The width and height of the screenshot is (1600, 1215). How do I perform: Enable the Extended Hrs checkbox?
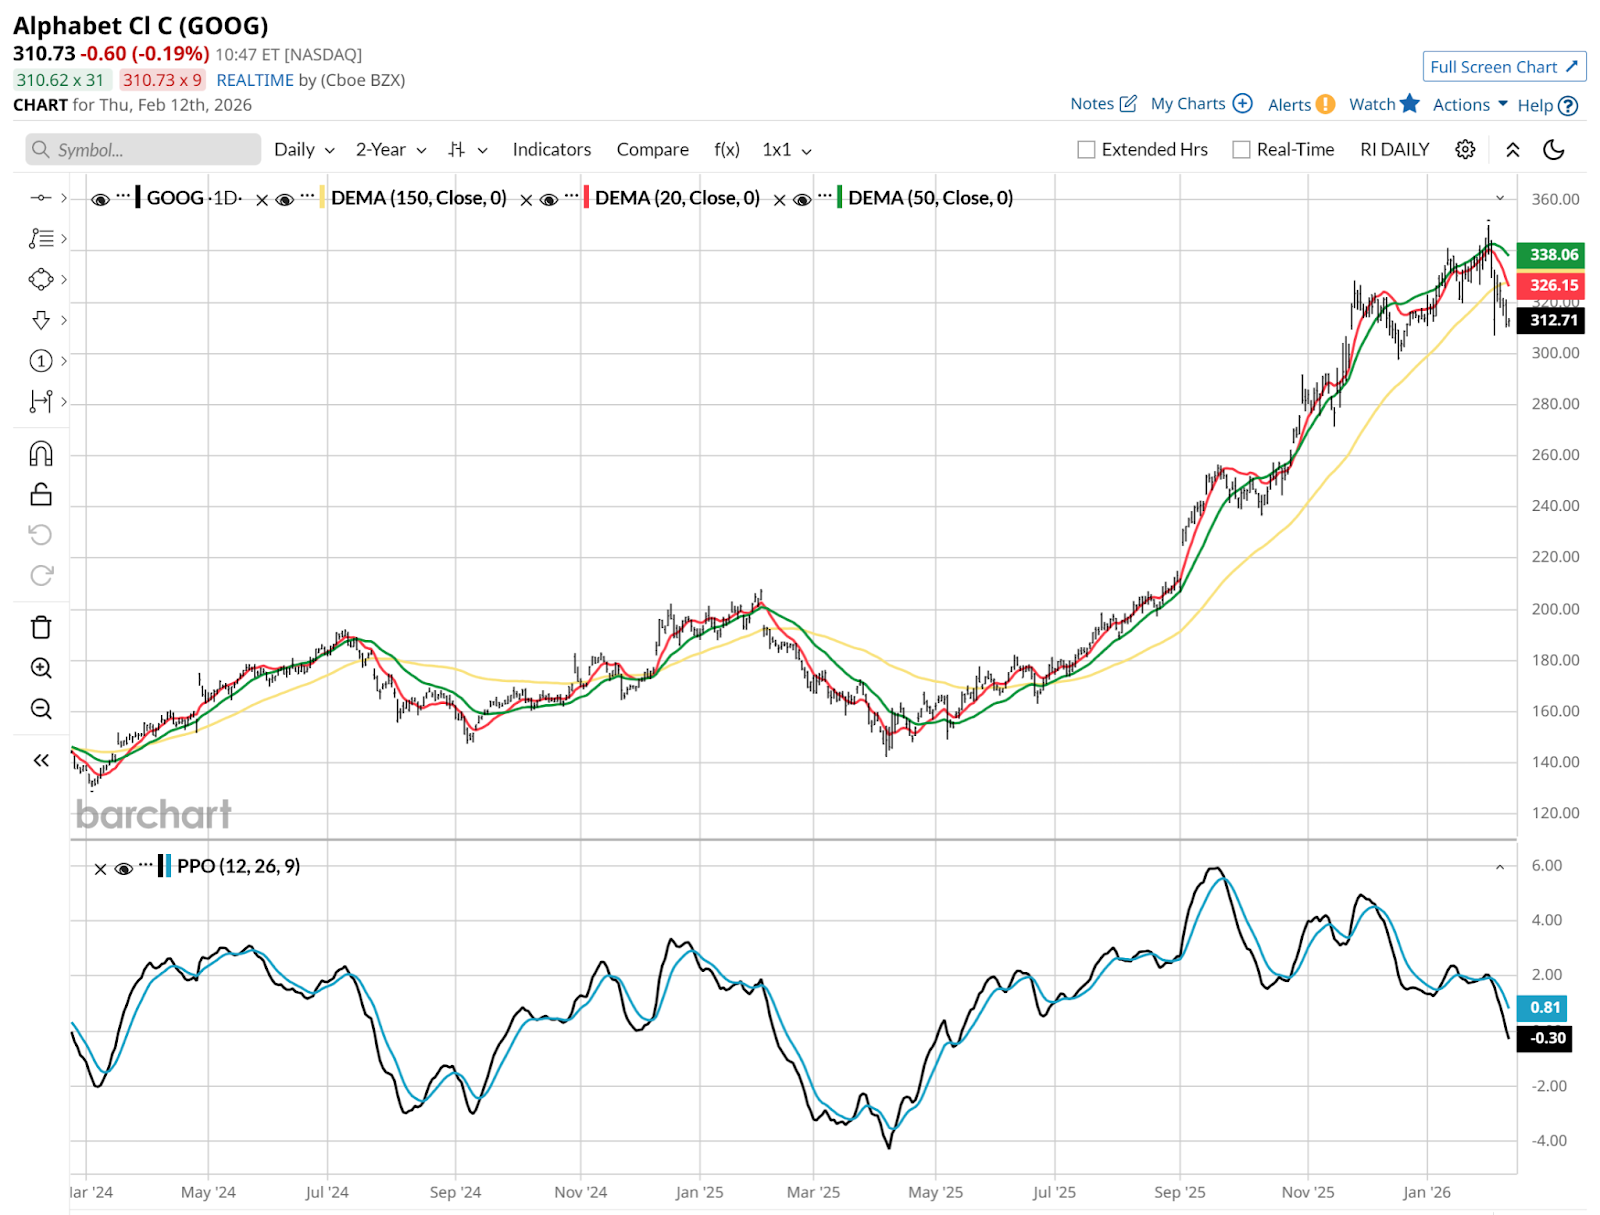(1086, 150)
